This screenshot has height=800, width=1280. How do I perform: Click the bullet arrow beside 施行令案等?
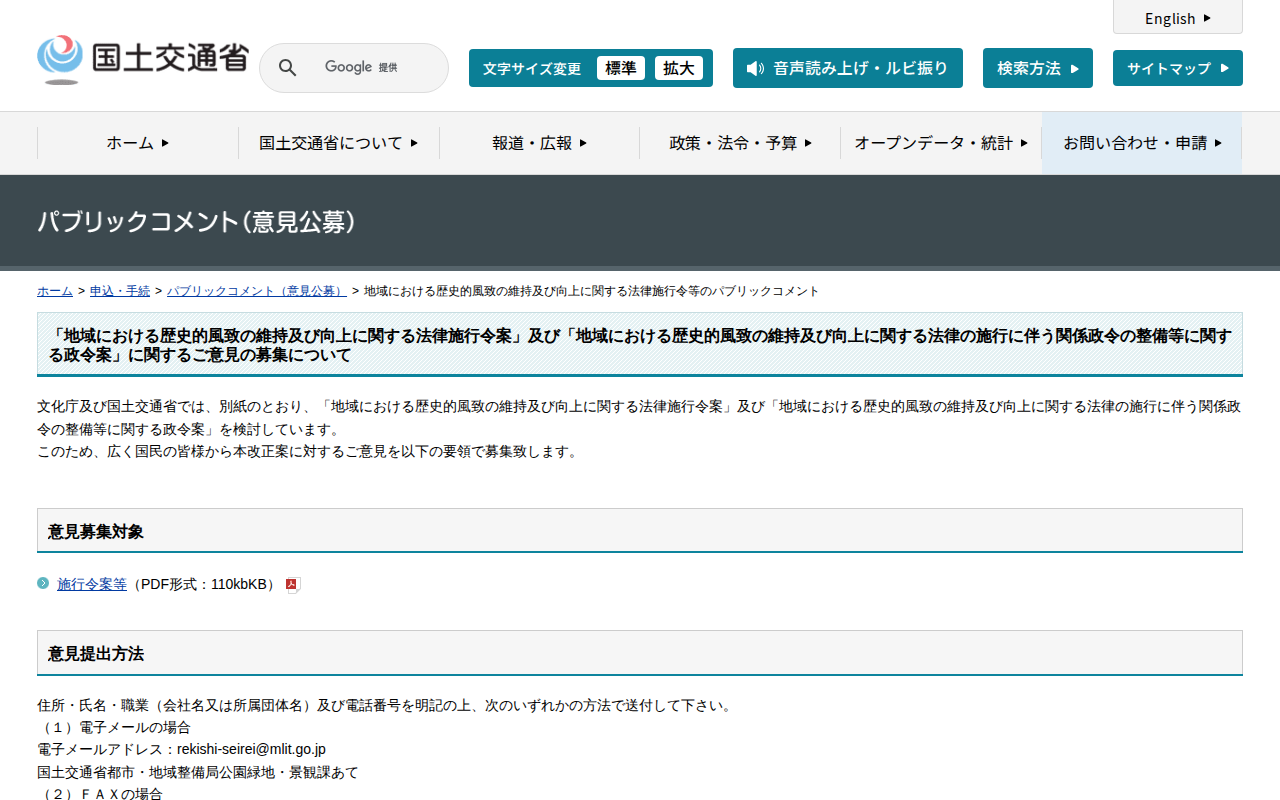(x=43, y=583)
